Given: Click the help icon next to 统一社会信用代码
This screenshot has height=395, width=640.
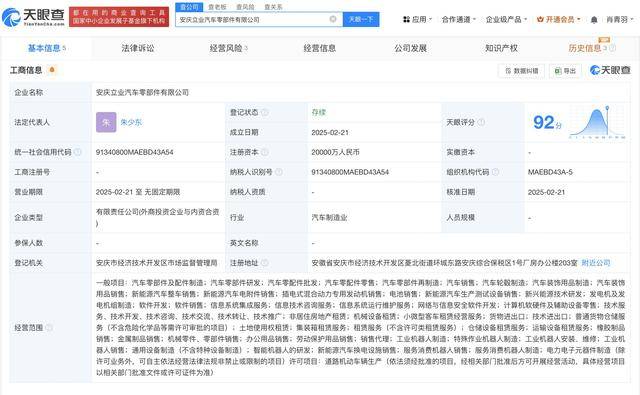Looking at the screenshot, I should coord(78,152).
